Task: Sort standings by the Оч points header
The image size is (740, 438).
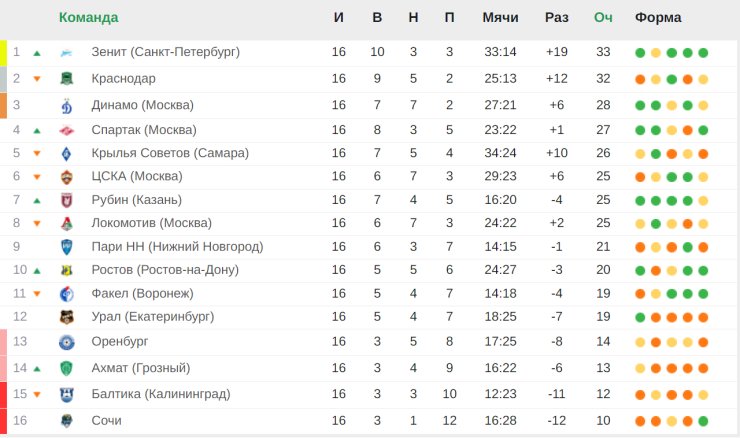Action: (x=603, y=17)
